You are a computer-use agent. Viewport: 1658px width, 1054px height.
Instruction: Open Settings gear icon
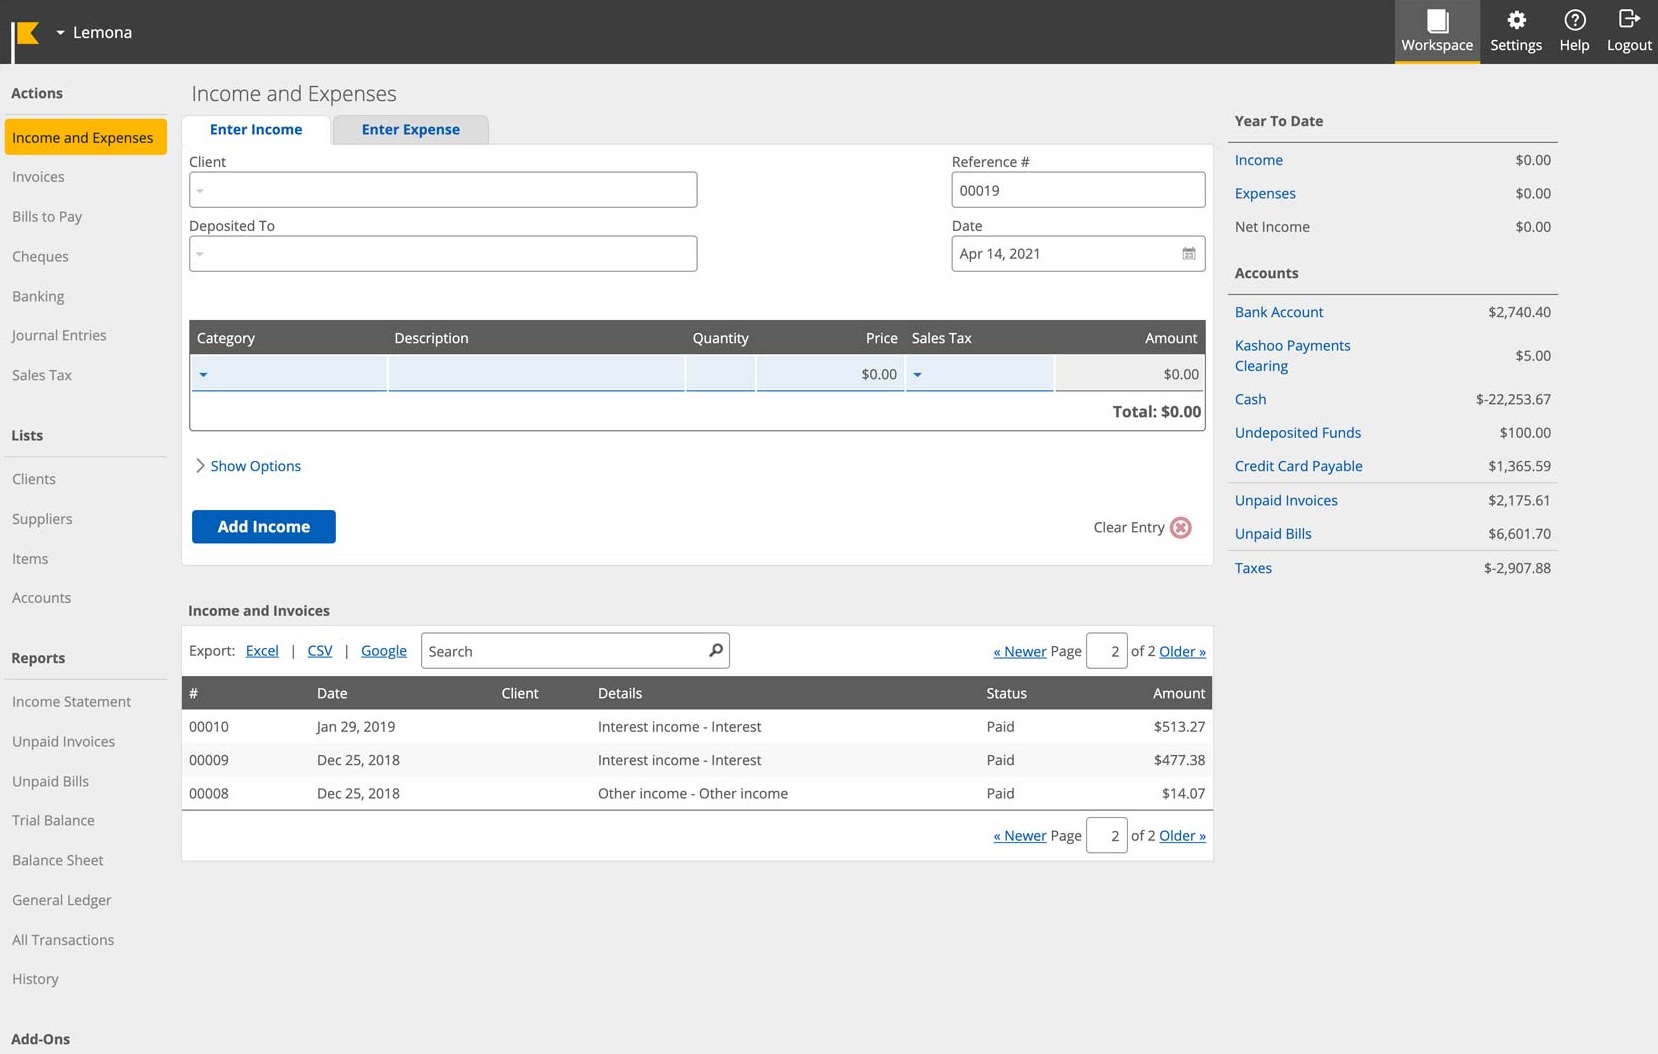[1515, 21]
